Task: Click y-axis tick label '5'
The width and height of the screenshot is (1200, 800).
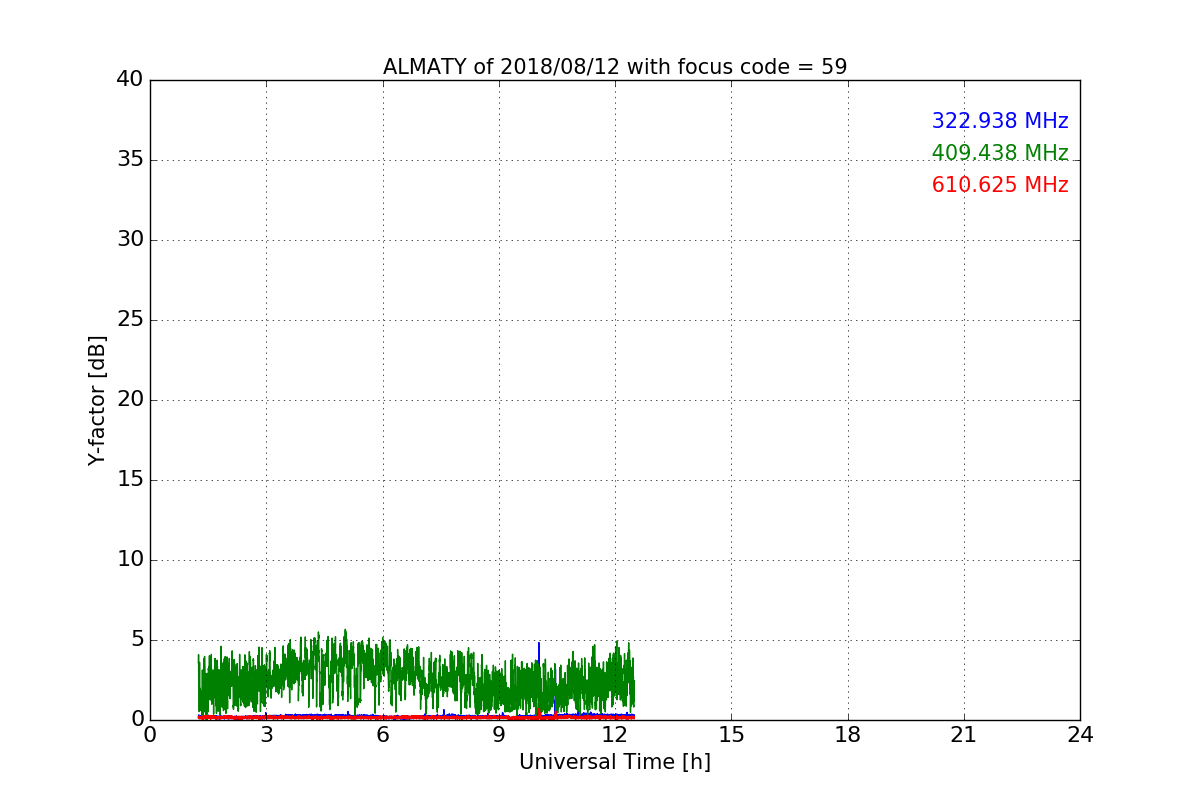Action: click(137, 639)
